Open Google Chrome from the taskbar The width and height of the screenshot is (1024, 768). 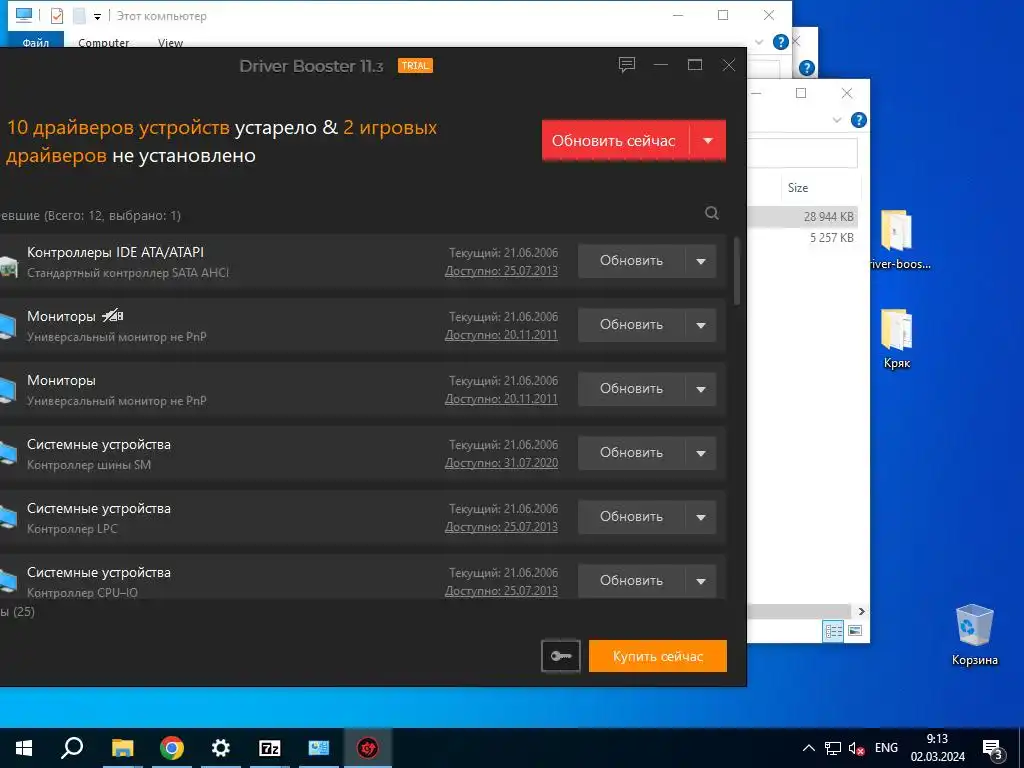172,748
